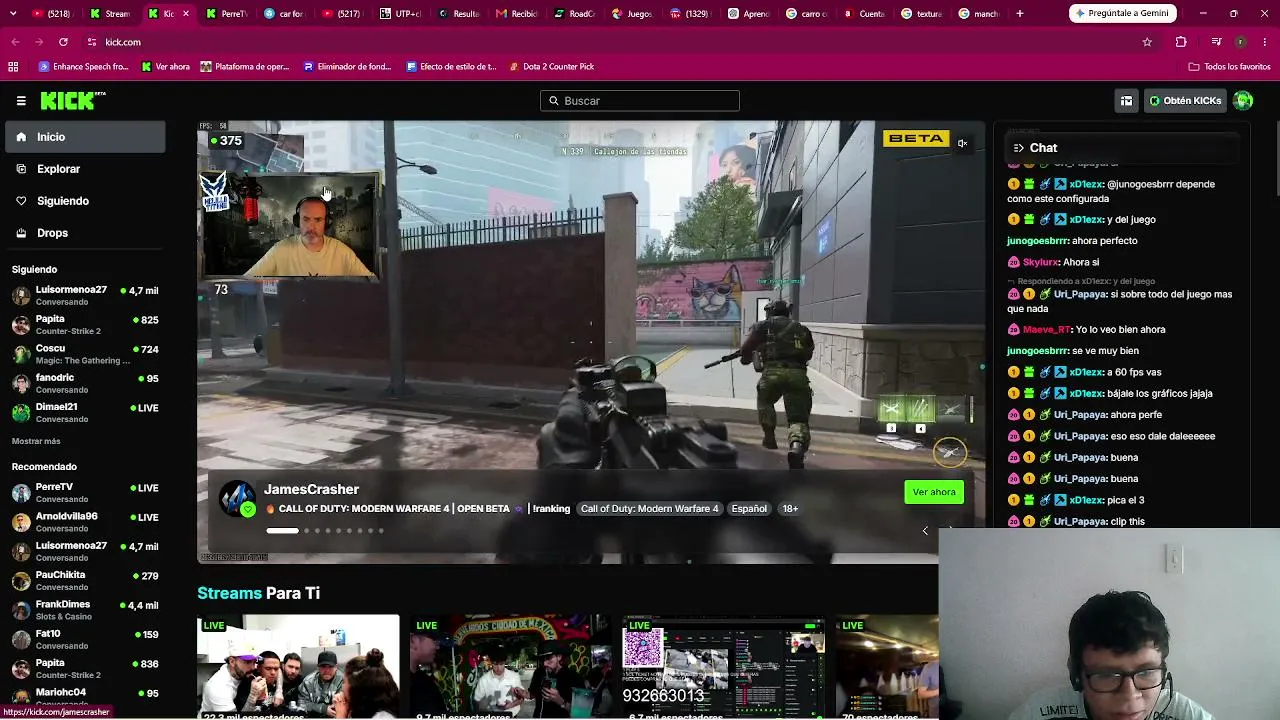Open the Eliminador de fond... bookmark
This screenshot has height=720, width=1280.
tap(346, 67)
